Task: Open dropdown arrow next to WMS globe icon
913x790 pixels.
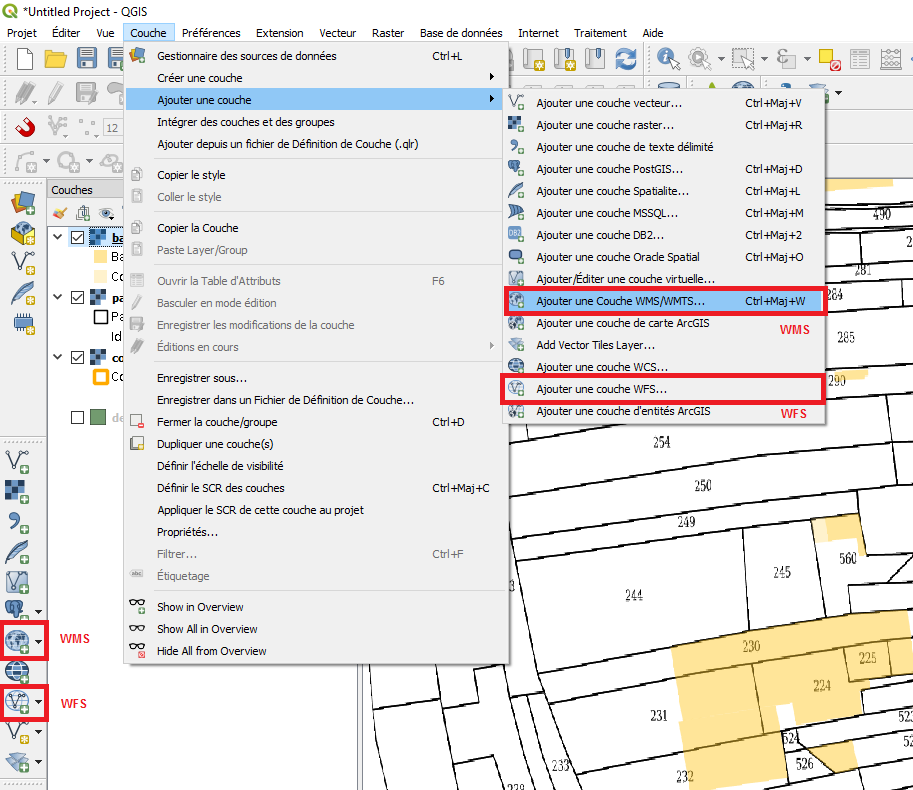Action: point(38,642)
